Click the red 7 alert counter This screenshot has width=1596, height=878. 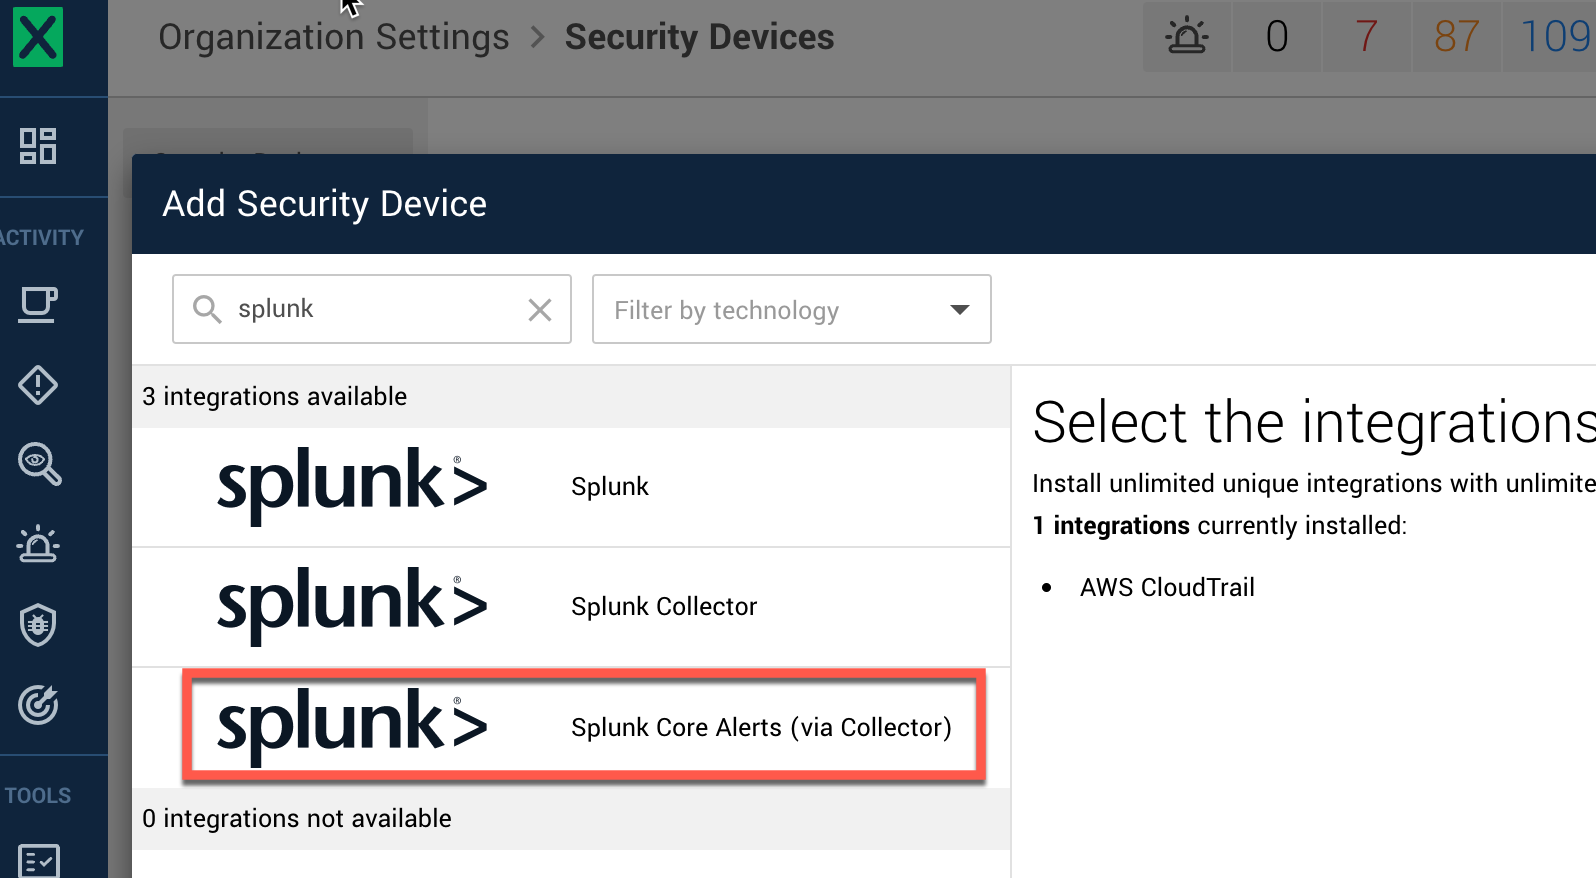click(1366, 37)
